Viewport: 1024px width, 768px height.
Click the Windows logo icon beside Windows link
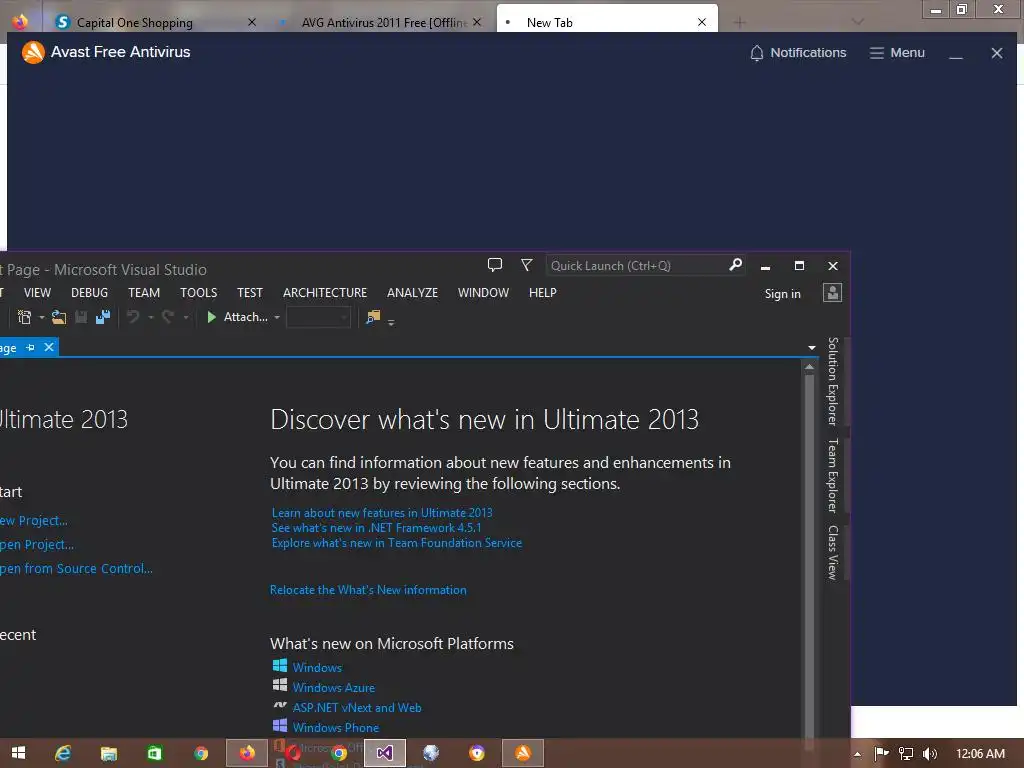(280, 665)
